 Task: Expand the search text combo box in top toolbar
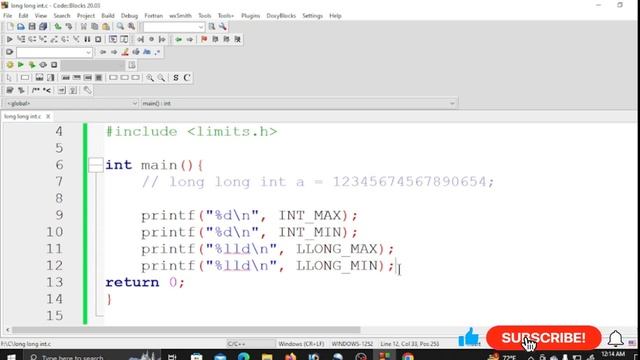[x=200, y=27]
